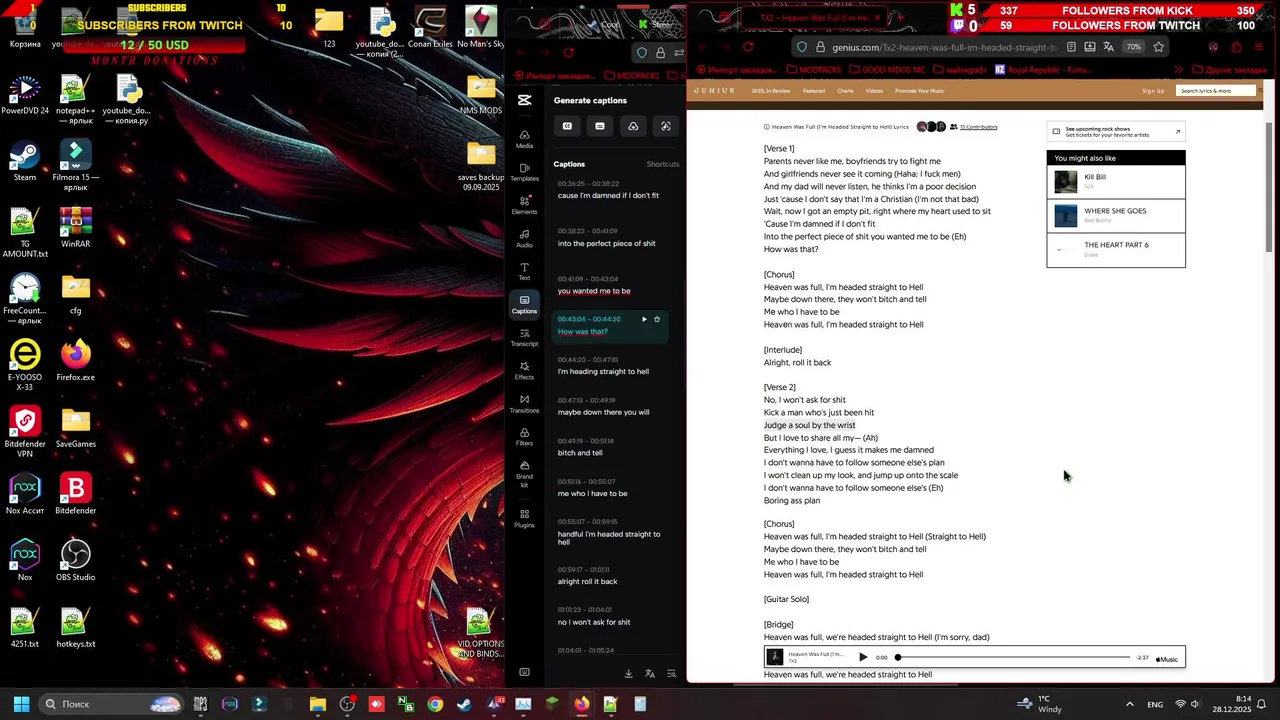Open the Transitions panel in CapCut
Screen dimensions: 1280x720
(x=524, y=403)
